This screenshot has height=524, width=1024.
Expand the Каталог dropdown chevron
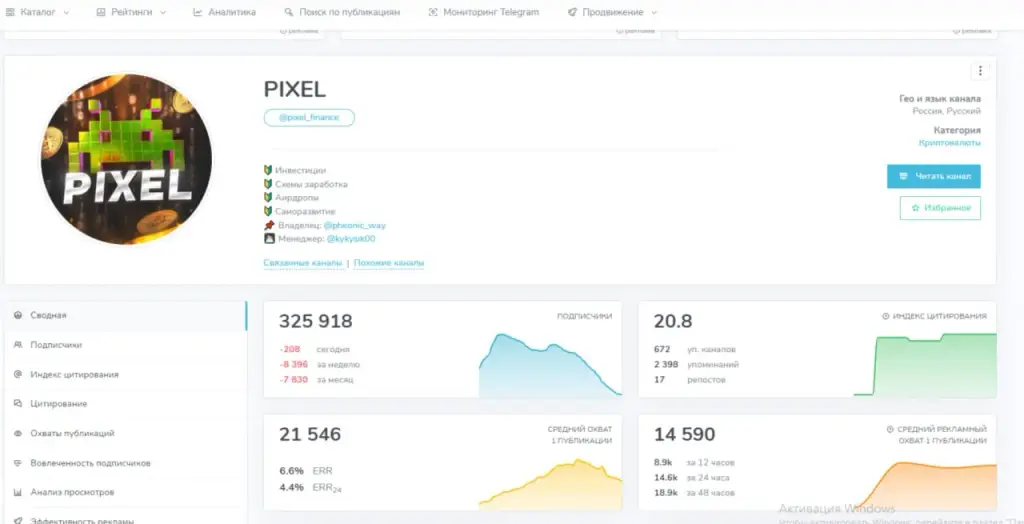click(66, 12)
